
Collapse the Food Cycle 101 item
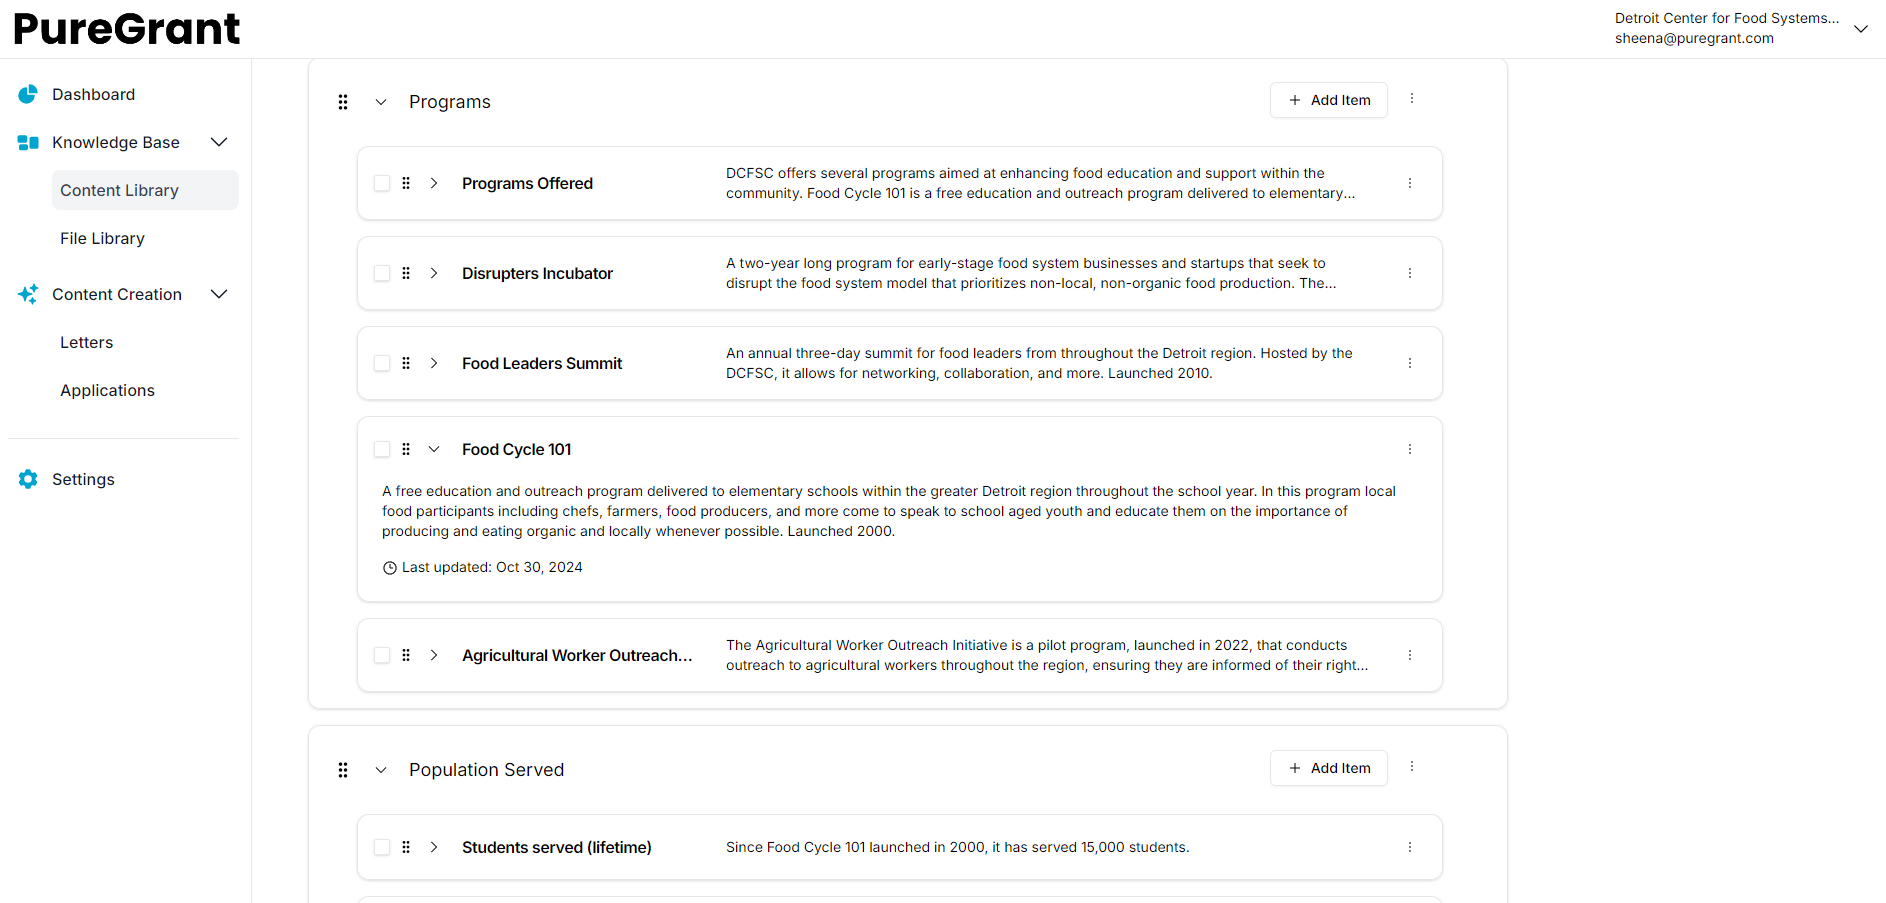click(434, 449)
